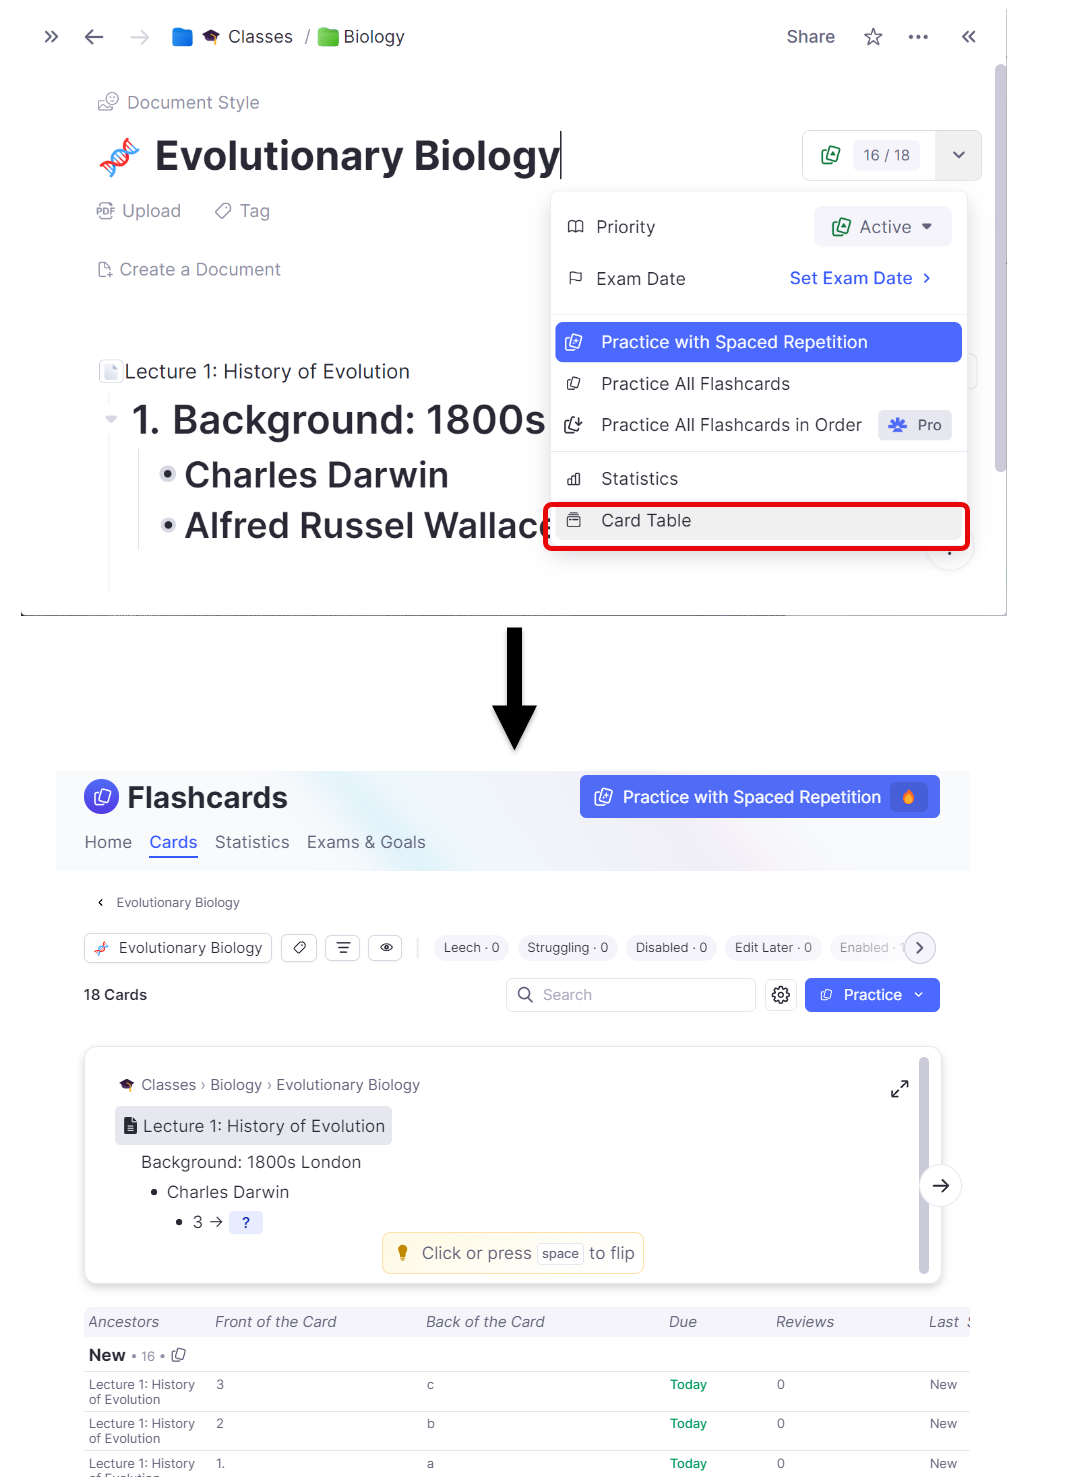Expand the flashcard count dropdown arrow
1078x1477 pixels.
tap(958, 155)
